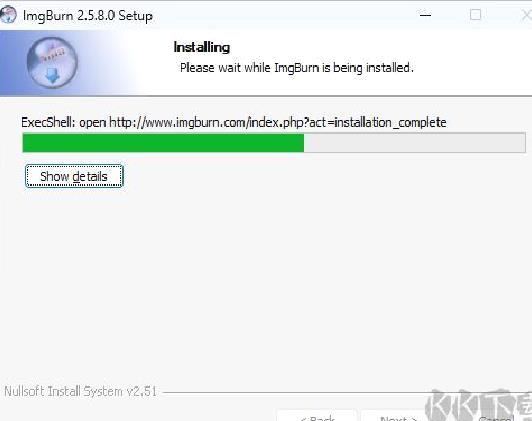
Task: Click the 'ImgBurn 2.5.8.0 Setup' title text
Action: (88, 16)
